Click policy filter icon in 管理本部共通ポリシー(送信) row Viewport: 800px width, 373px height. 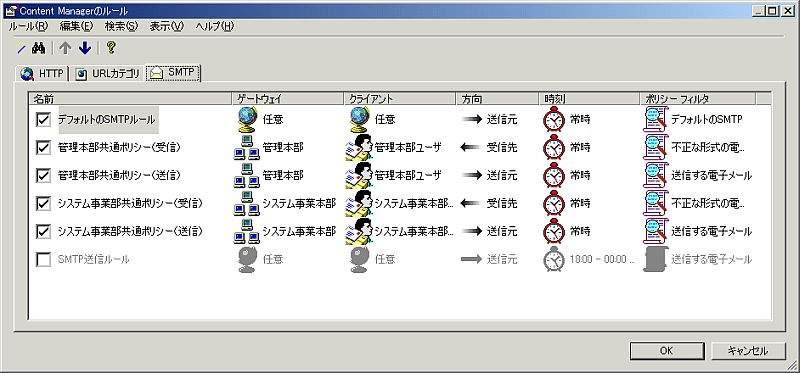656,176
